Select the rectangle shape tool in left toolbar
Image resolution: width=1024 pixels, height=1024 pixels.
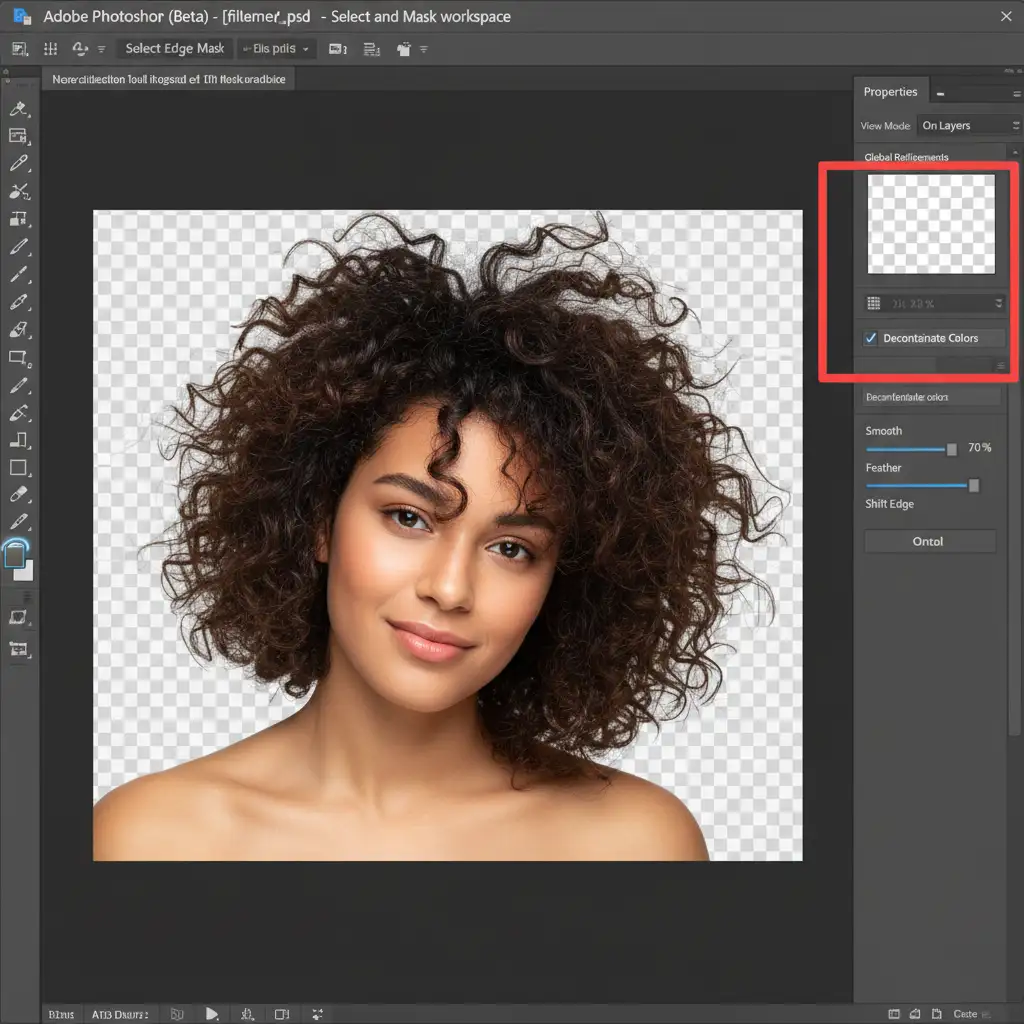(18, 467)
